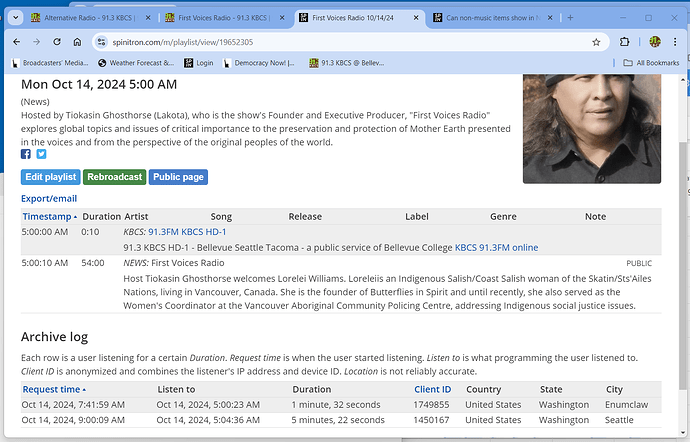The width and height of the screenshot is (690, 442).
Task: Select the Seattle city cell
Action: pos(619,420)
